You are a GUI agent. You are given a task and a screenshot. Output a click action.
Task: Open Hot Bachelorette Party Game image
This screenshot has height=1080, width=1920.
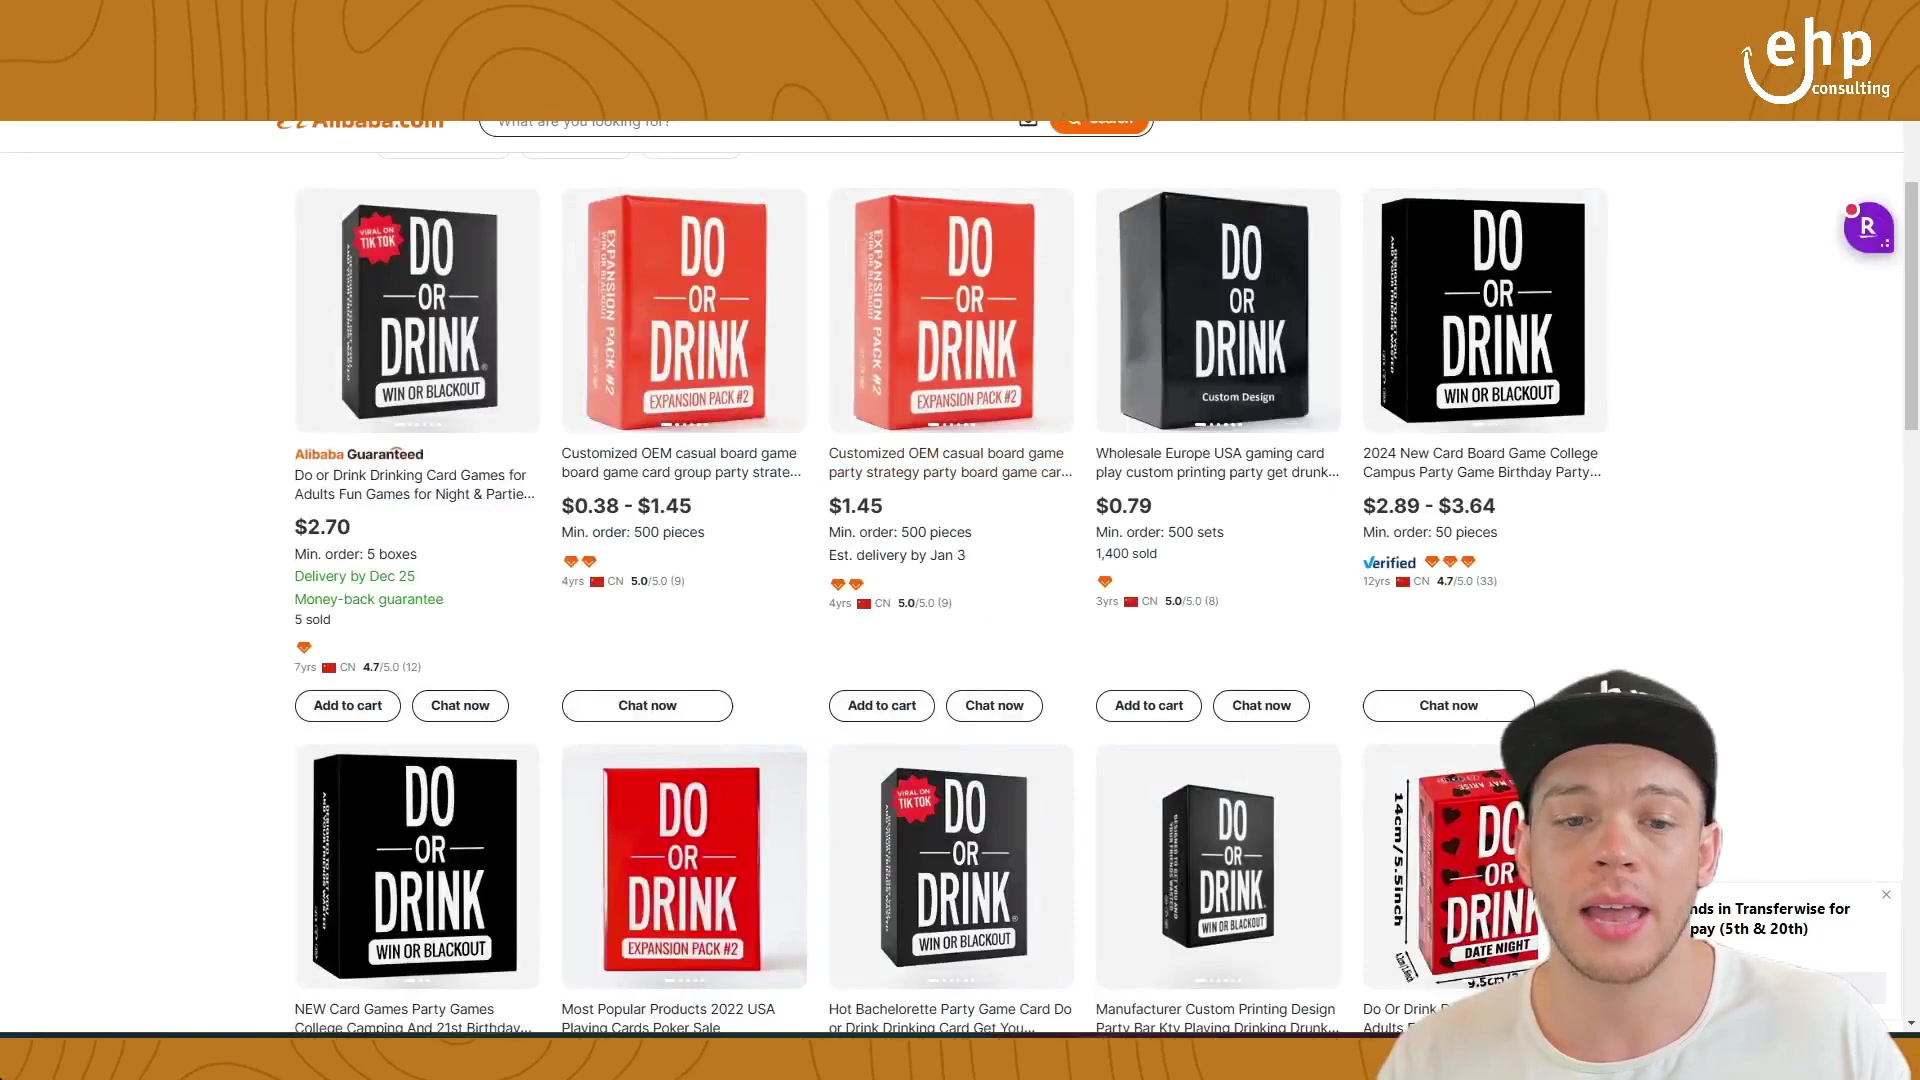point(951,866)
